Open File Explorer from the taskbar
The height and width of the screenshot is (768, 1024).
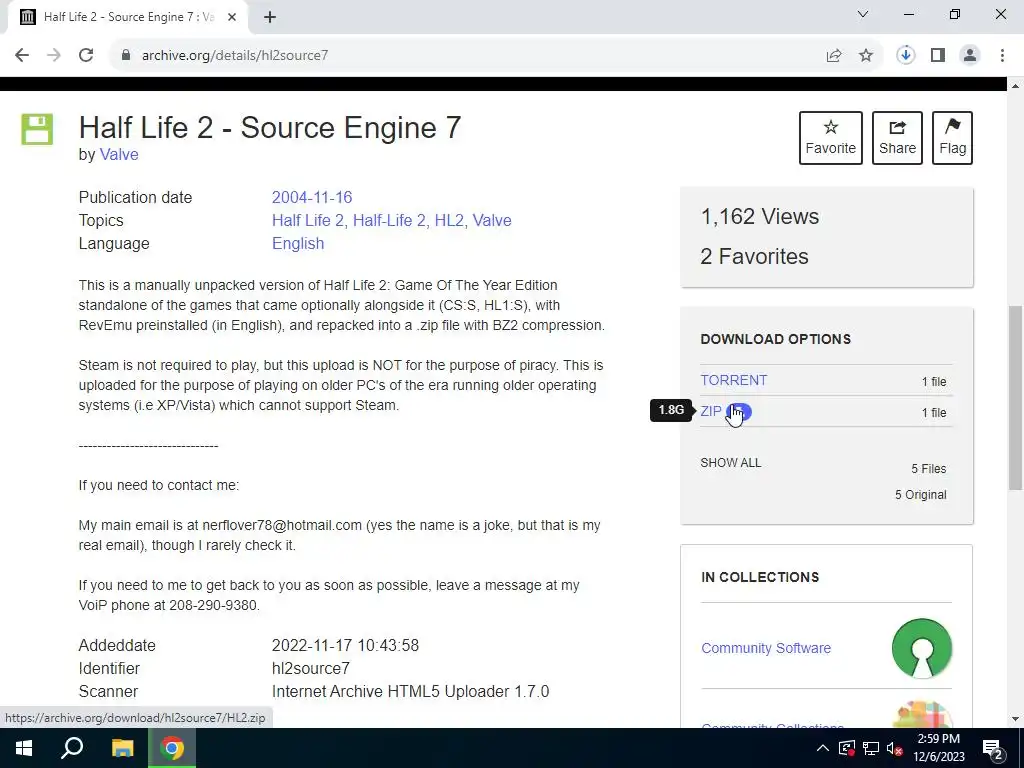coord(122,748)
